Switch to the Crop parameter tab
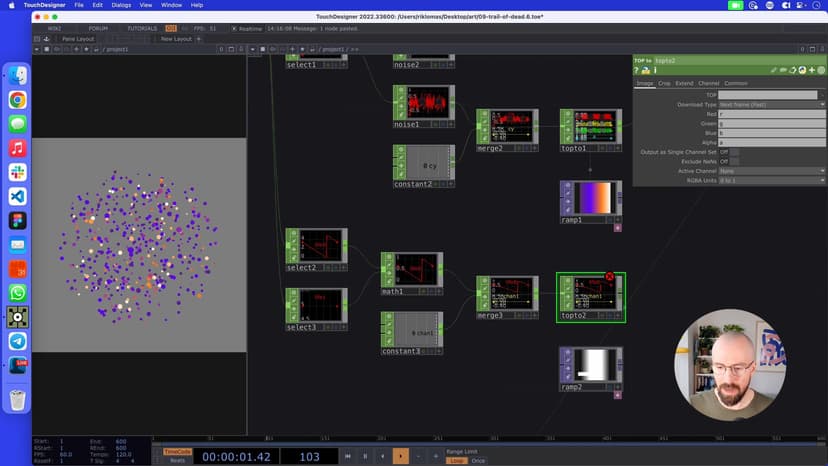 click(664, 83)
